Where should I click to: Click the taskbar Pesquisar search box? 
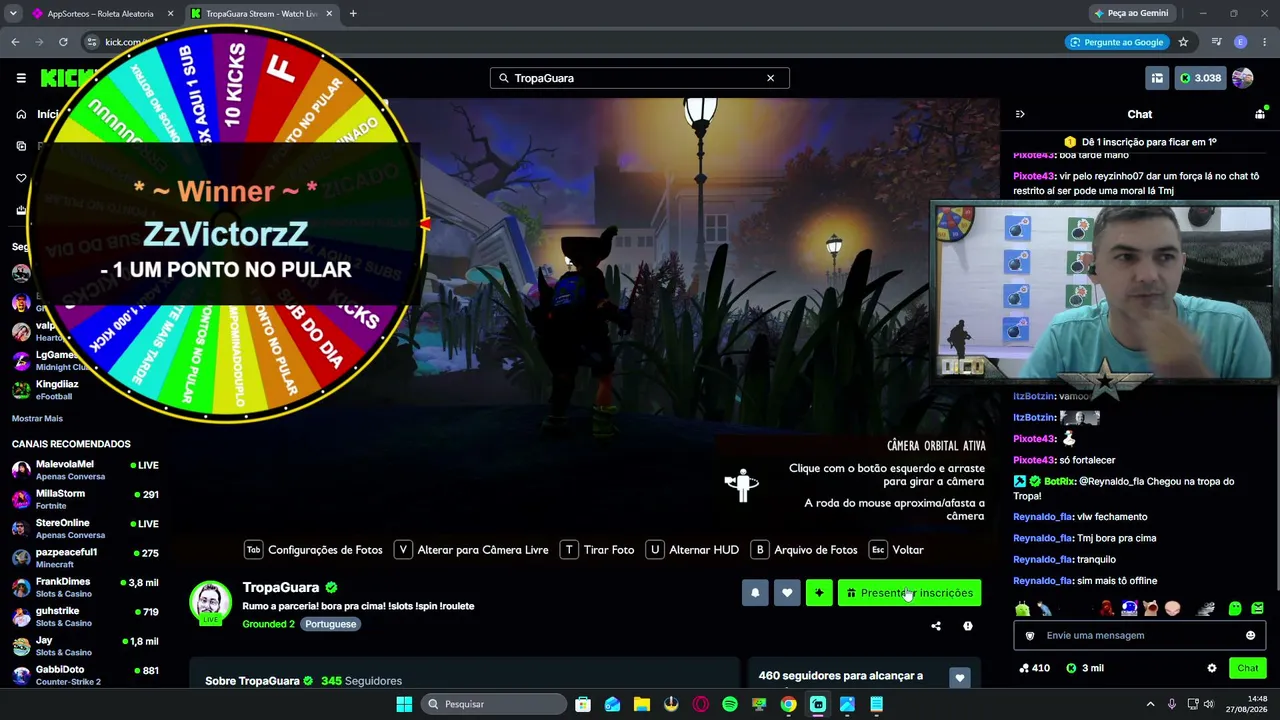(493, 704)
